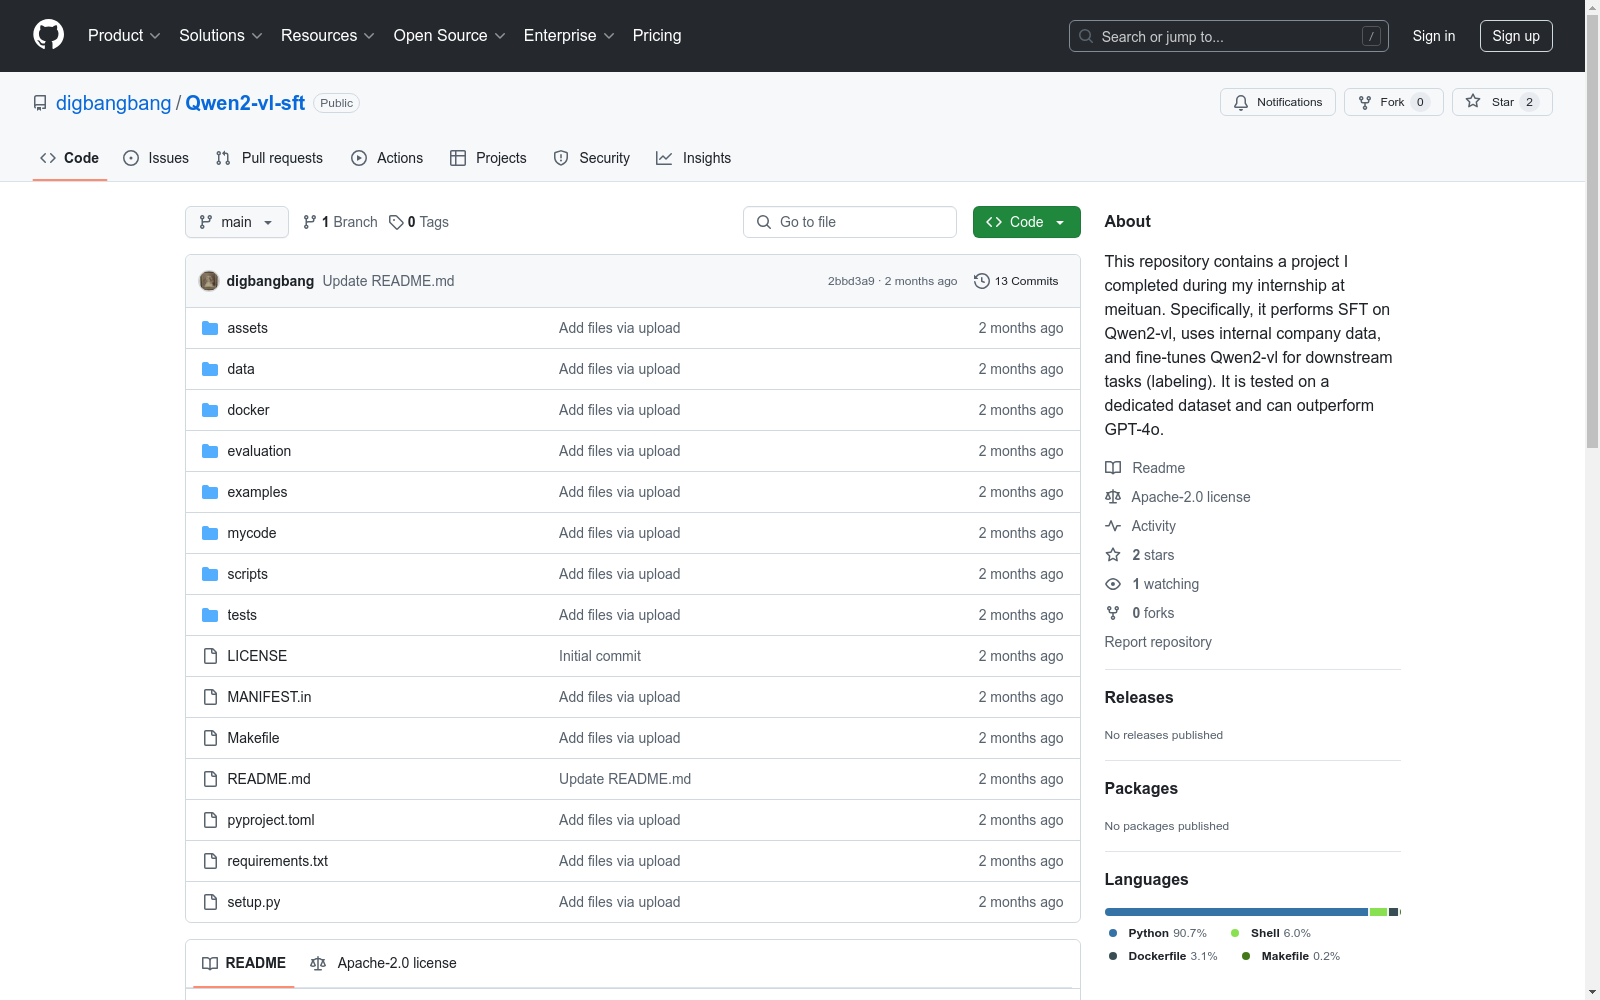Open the README.md file
This screenshot has width=1600, height=1000.
269,779
